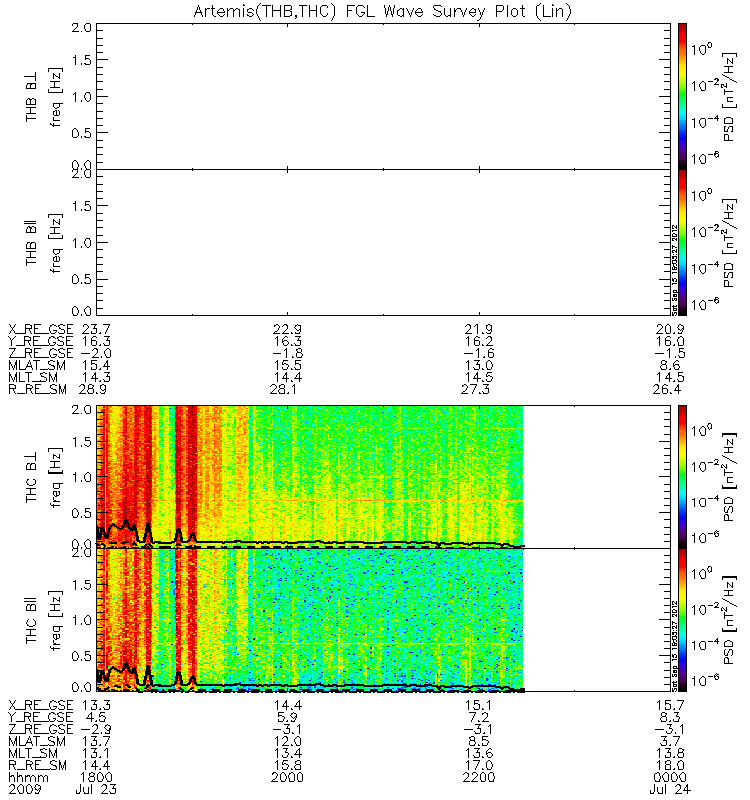Click the value '16.2' in the THB Y_RE_GSE row
Screen dimensions: 750x800
coord(479,341)
